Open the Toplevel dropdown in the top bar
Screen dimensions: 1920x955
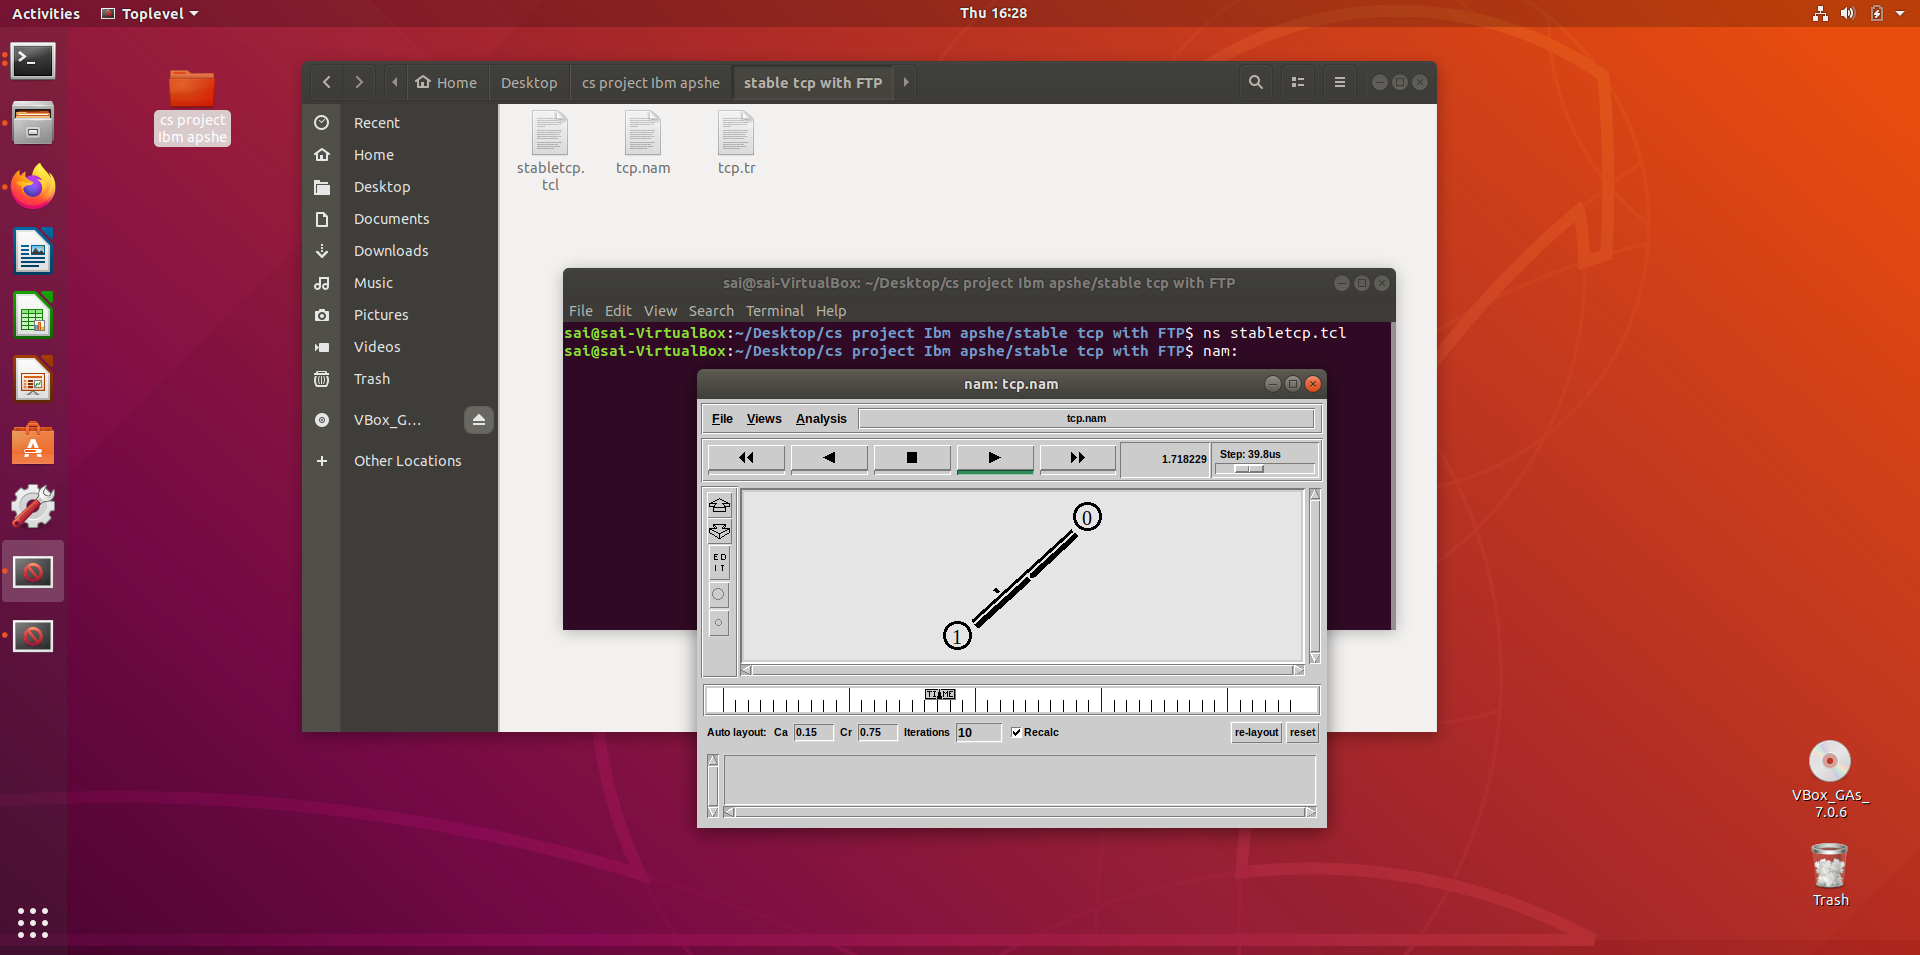point(148,13)
